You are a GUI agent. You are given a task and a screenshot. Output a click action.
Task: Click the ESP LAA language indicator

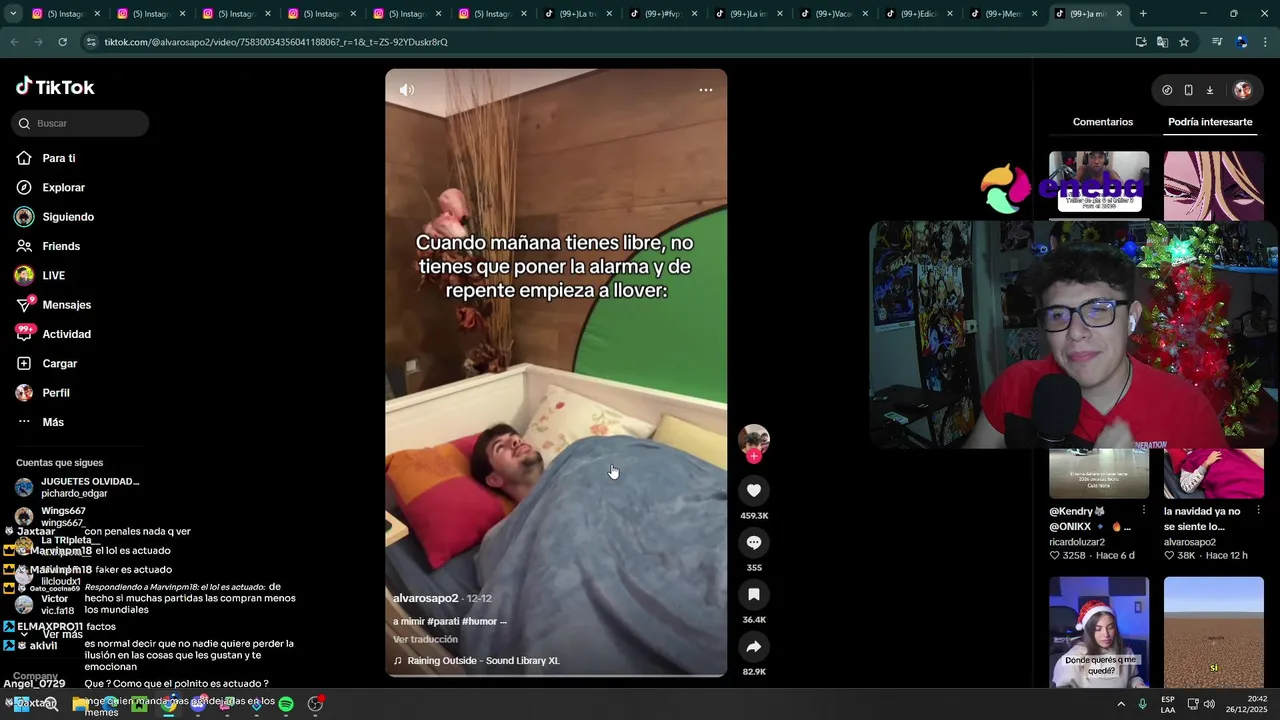[1168, 704]
